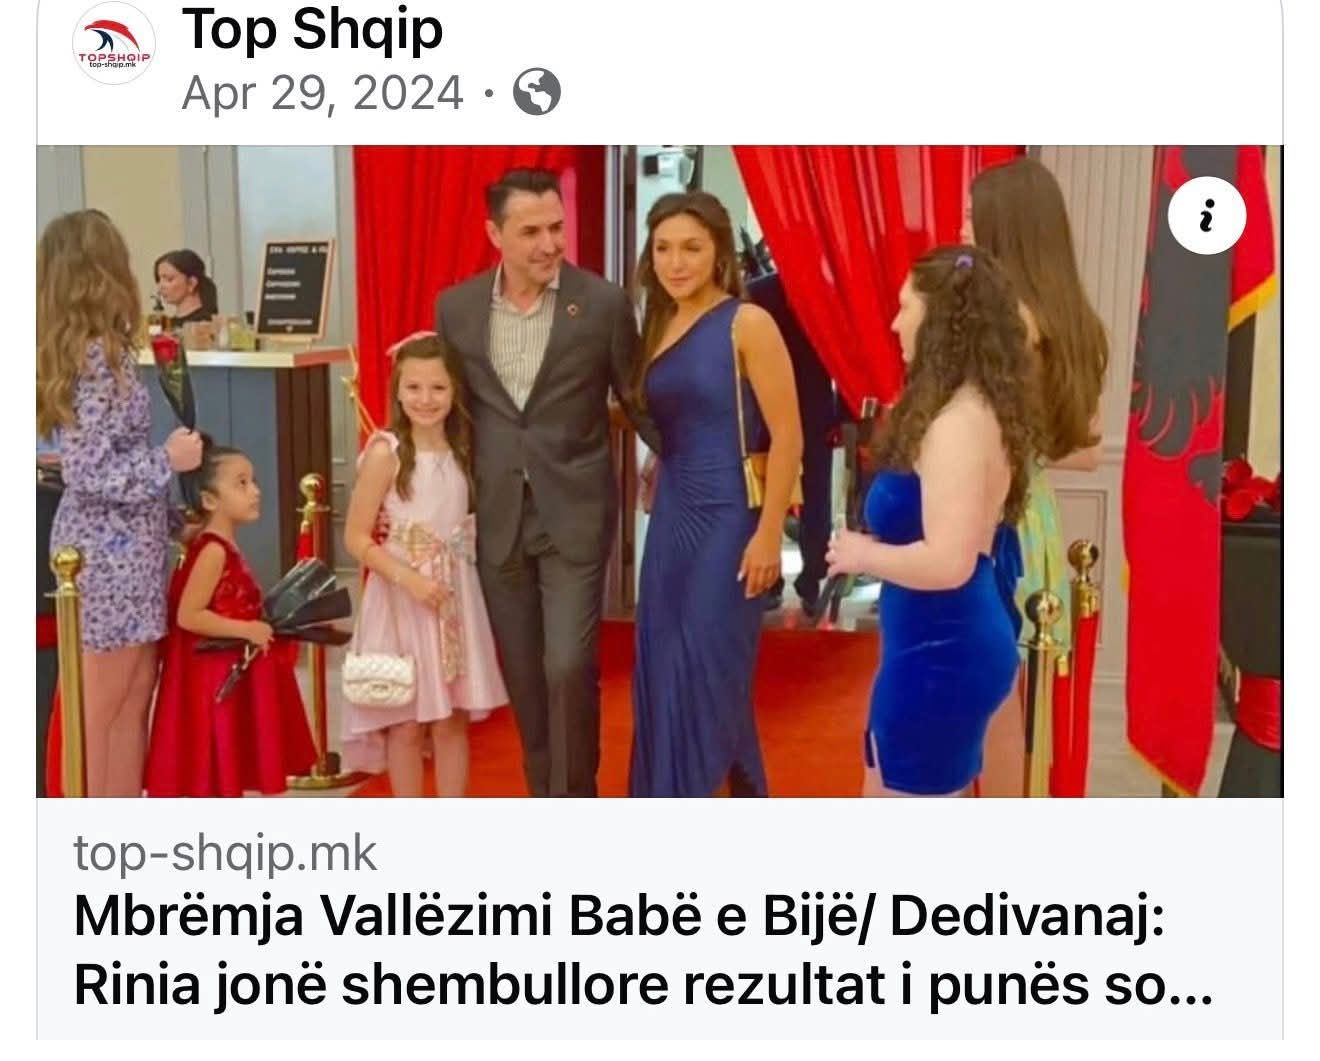Click the white quilted handbag in photo
Image resolution: width=1320 pixels, height=1061 pixels.
[x=372, y=677]
